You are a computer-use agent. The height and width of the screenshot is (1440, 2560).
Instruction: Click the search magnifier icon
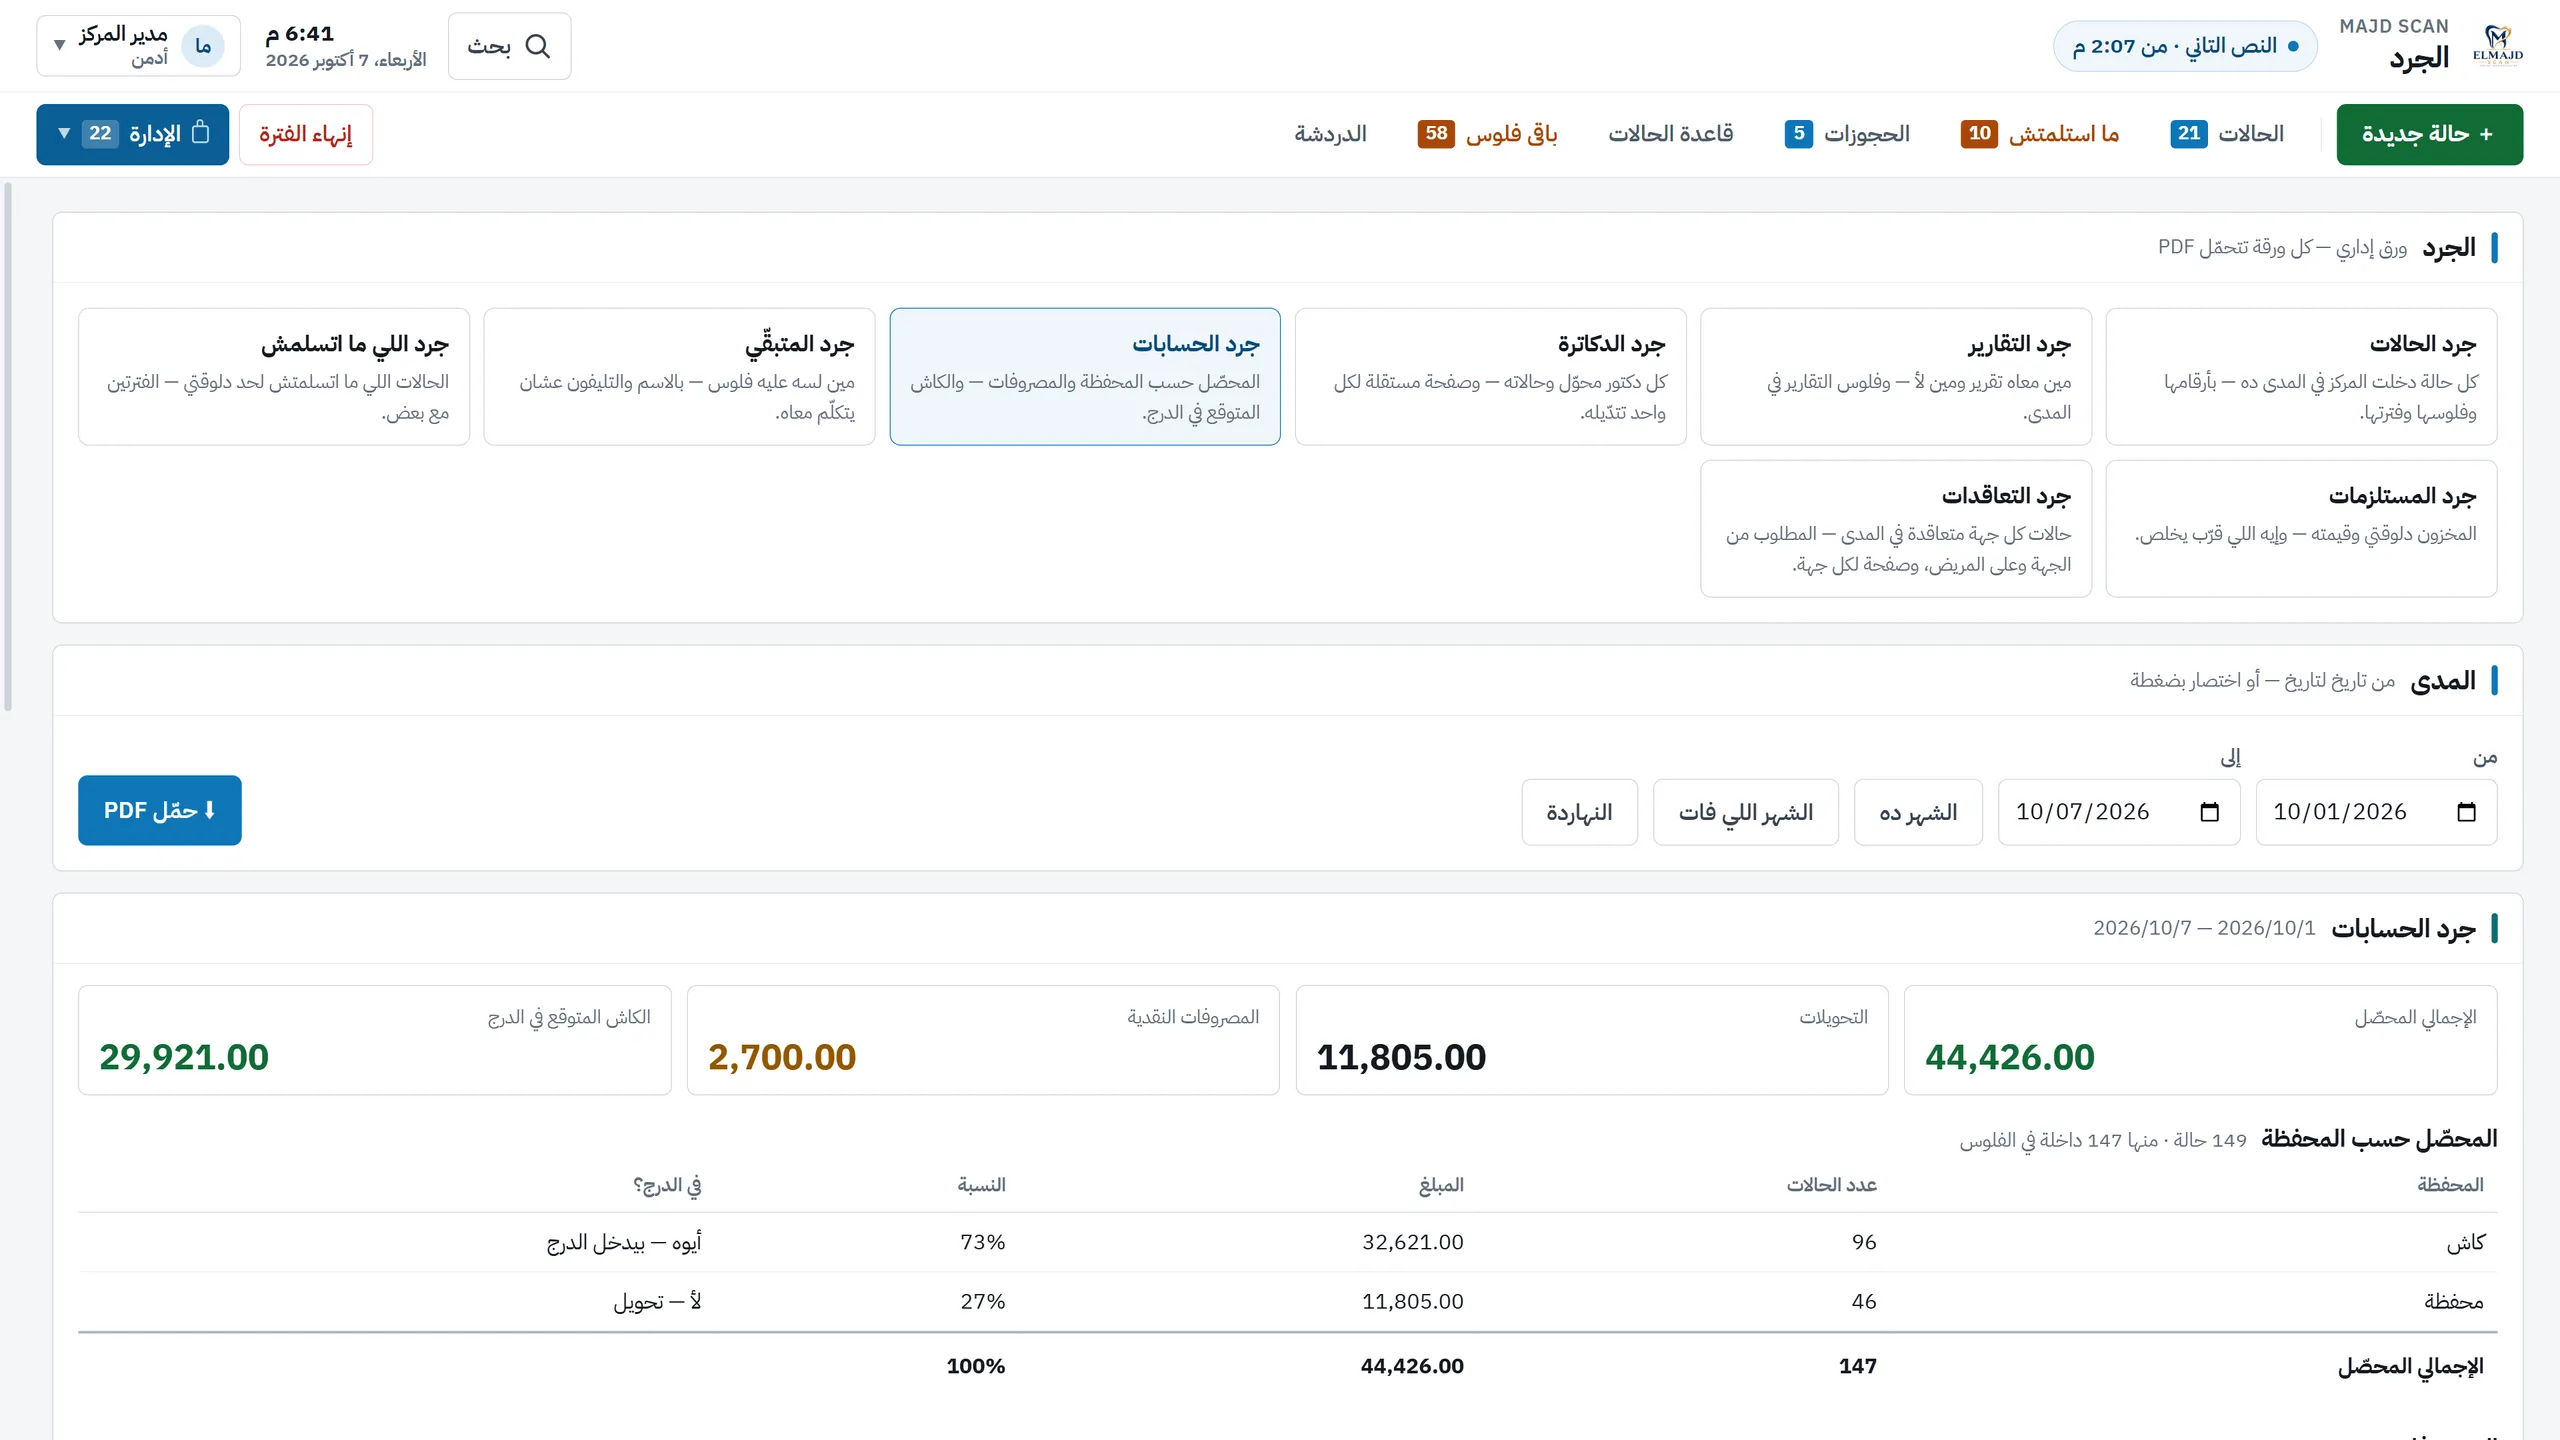(538, 46)
